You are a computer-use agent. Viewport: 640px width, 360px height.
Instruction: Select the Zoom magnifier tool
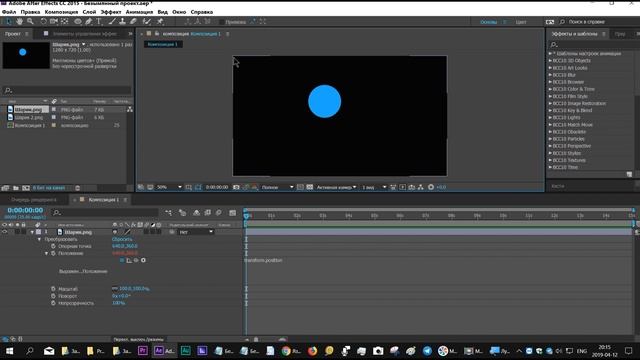coord(30,21)
